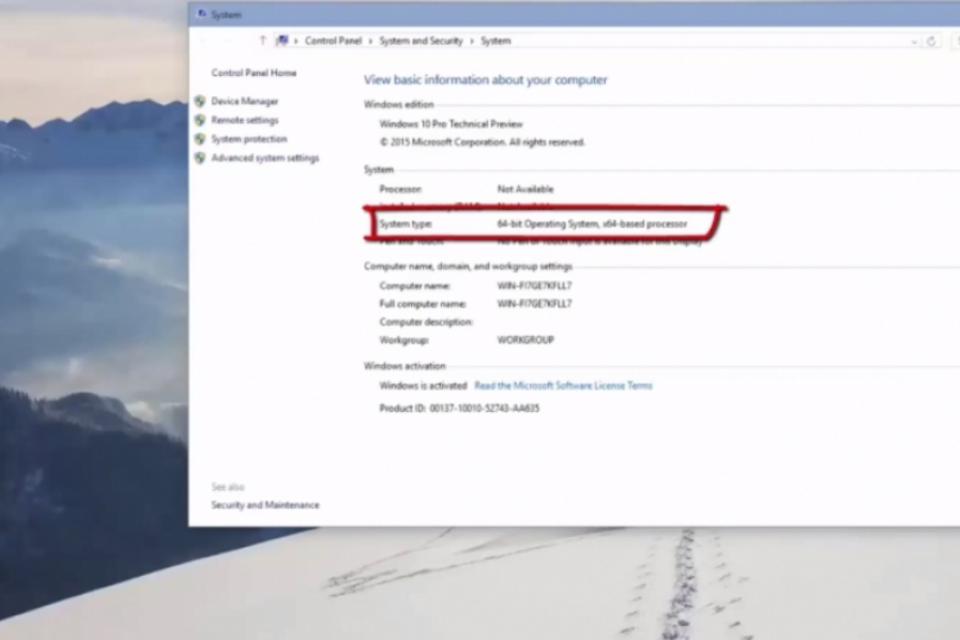Click the address bar path field
Viewport: 960px width, 640px height.
point(597,41)
